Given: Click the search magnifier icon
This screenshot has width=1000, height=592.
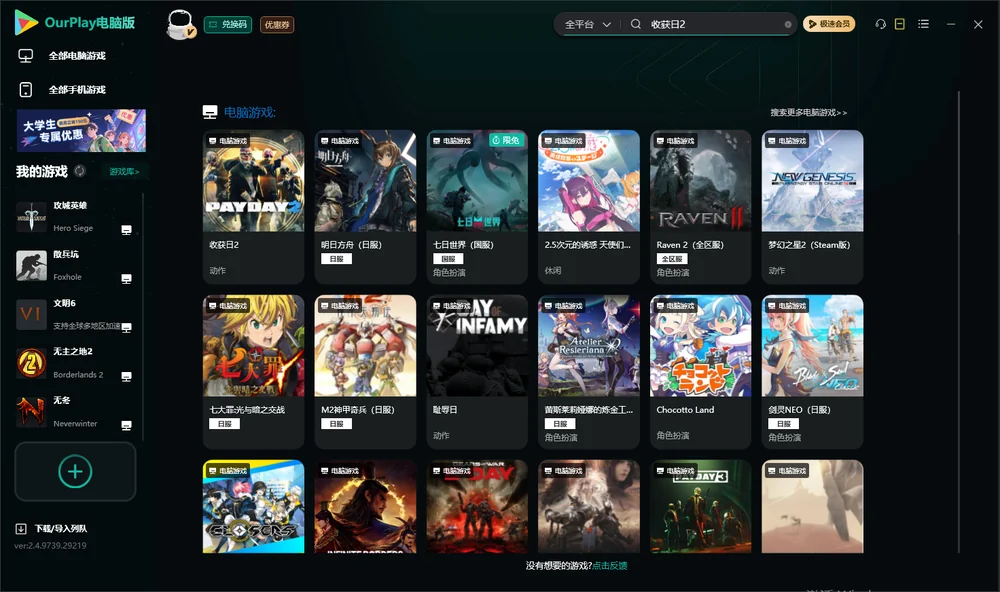Looking at the screenshot, I should tap(636, 24).
